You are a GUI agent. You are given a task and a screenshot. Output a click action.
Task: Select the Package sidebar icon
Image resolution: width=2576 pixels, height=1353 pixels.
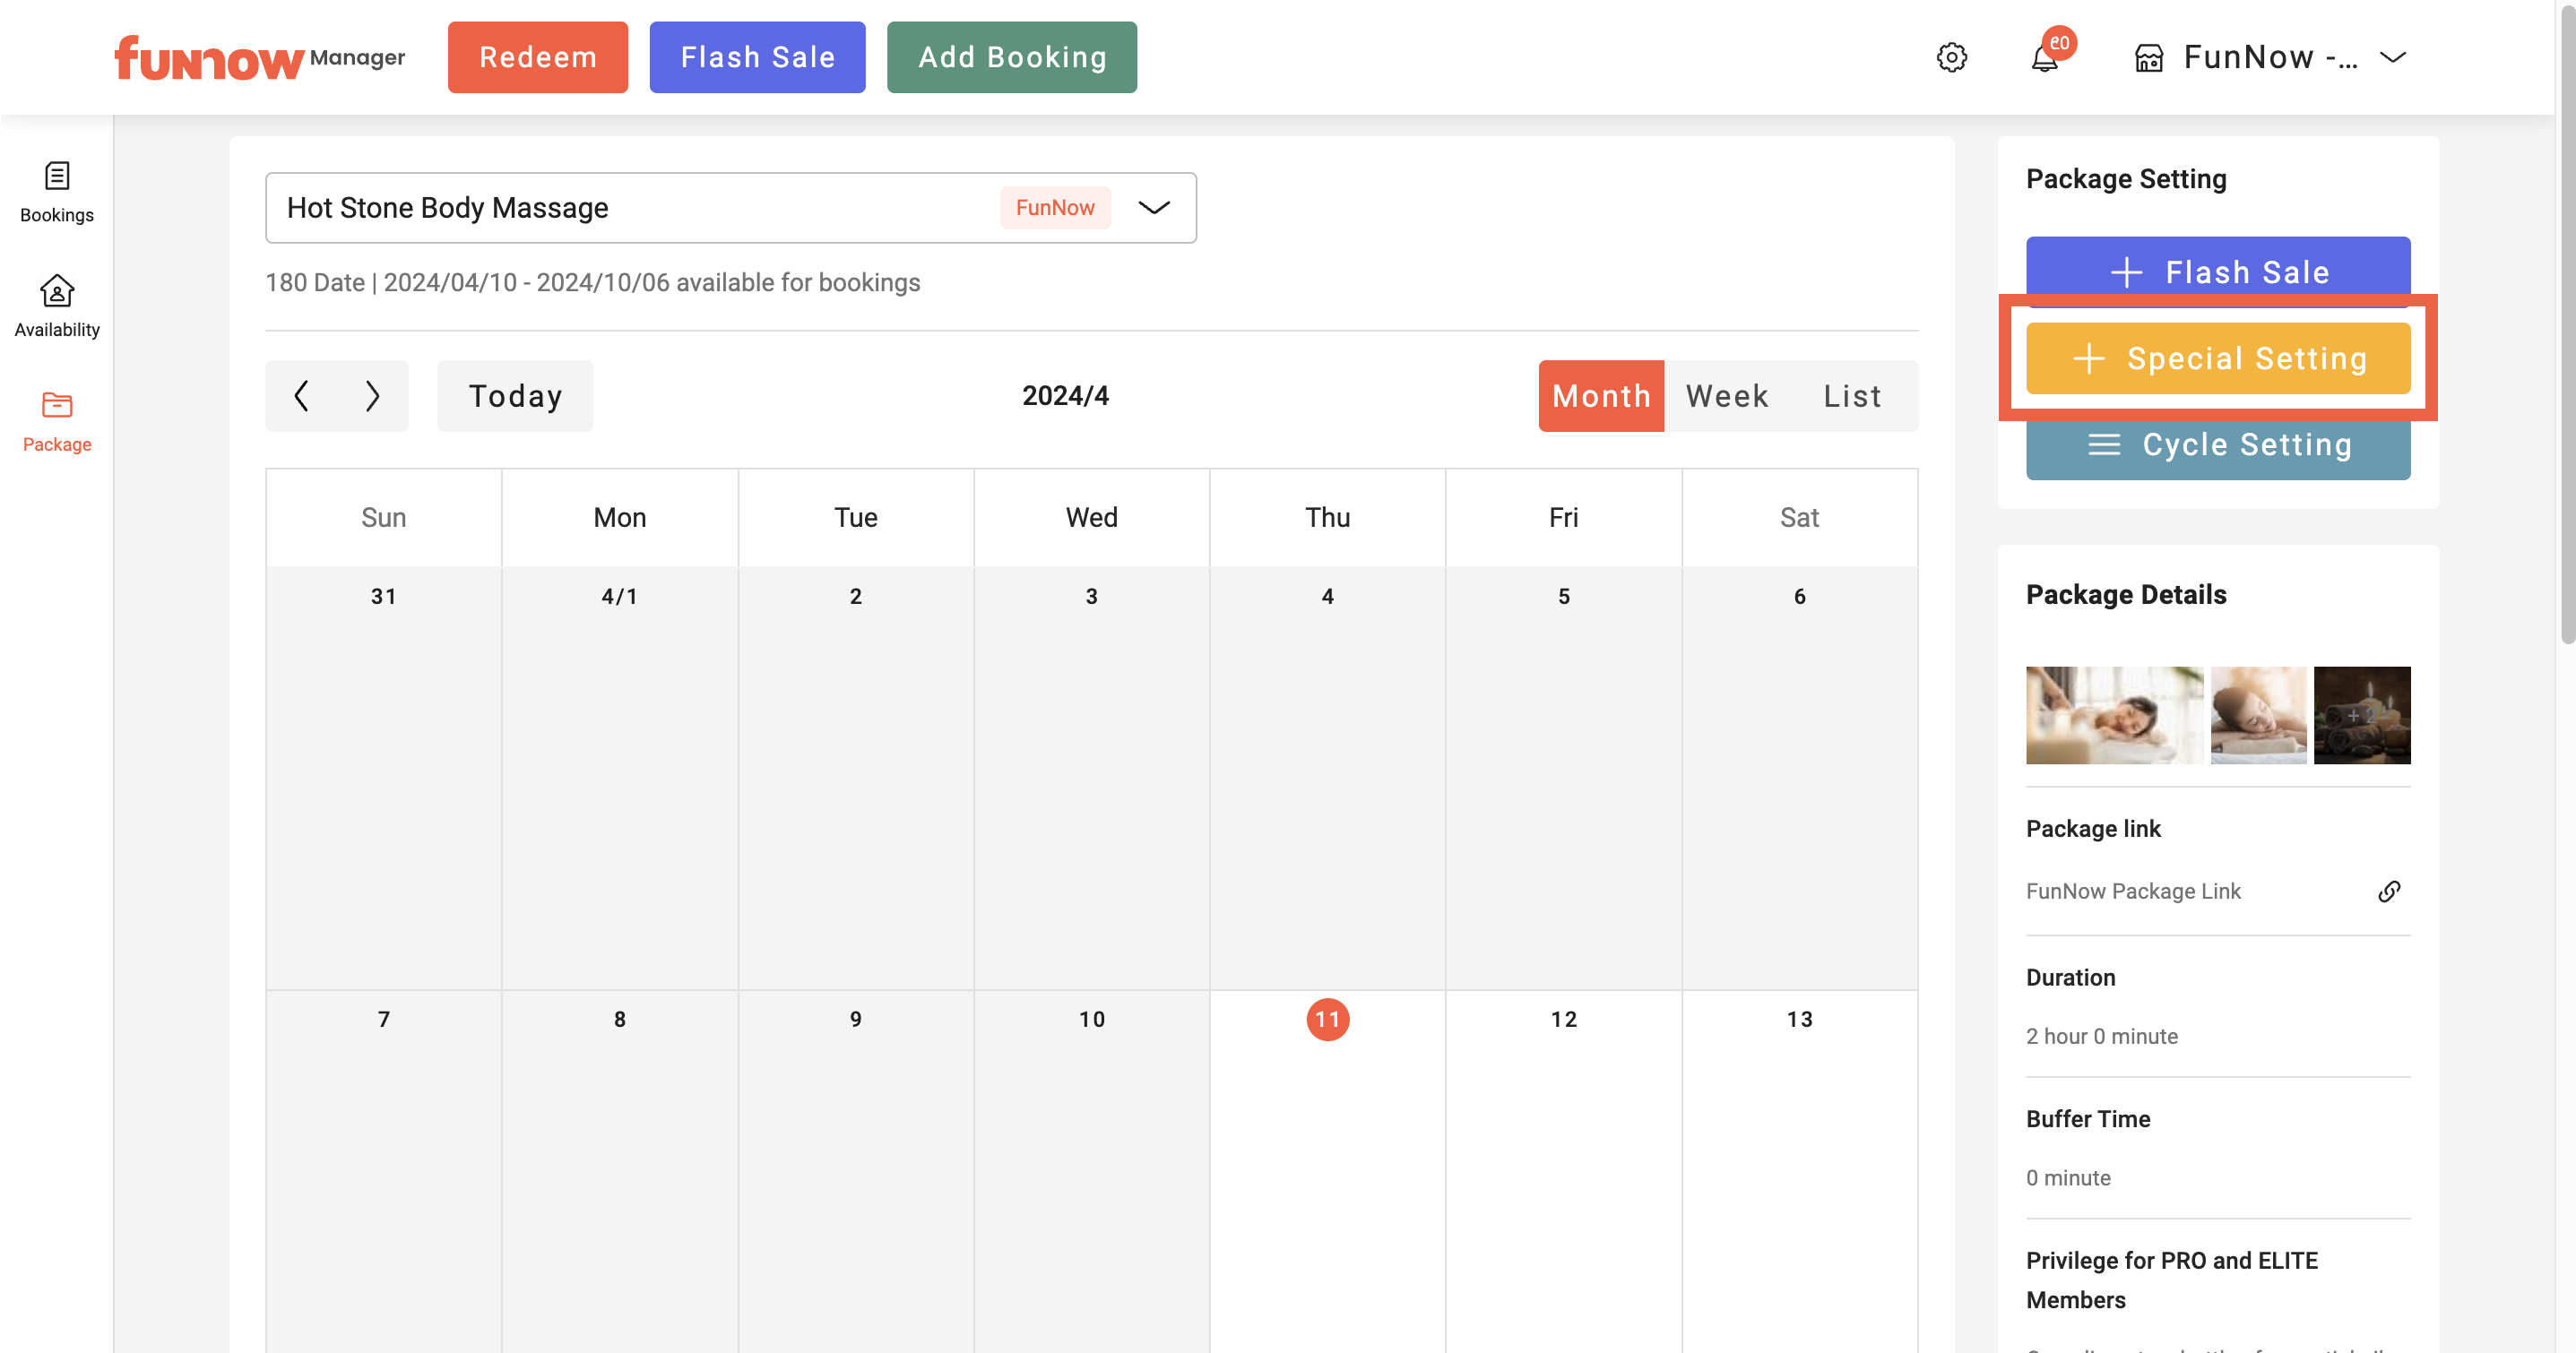point(57,420)
